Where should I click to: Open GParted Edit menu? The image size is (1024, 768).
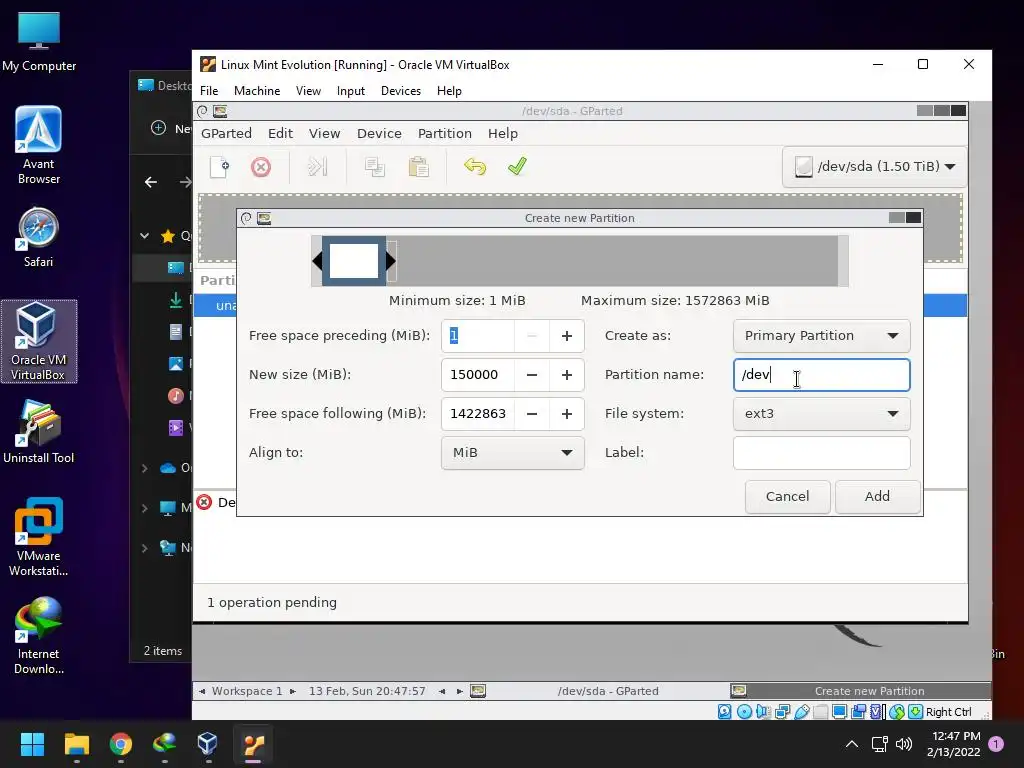[x=280, y=133]
